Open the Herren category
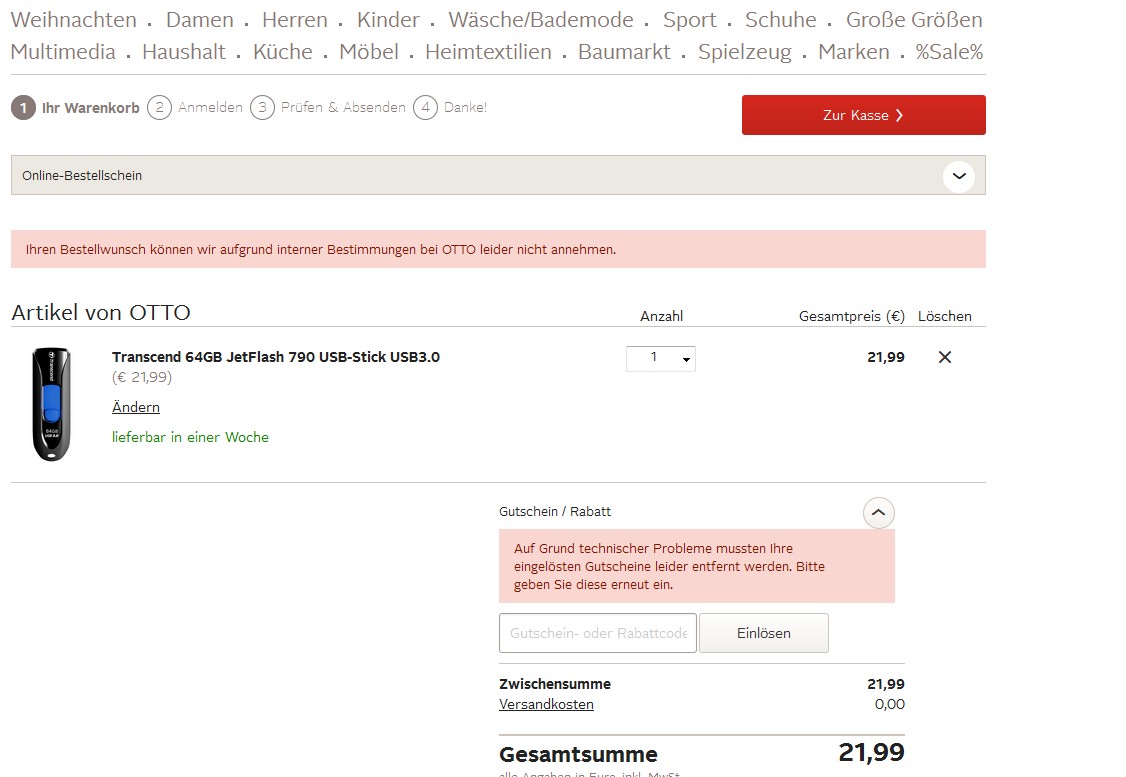Image resolution: width=1126 pixels, height=777 pixels. (x=294, y=20)
